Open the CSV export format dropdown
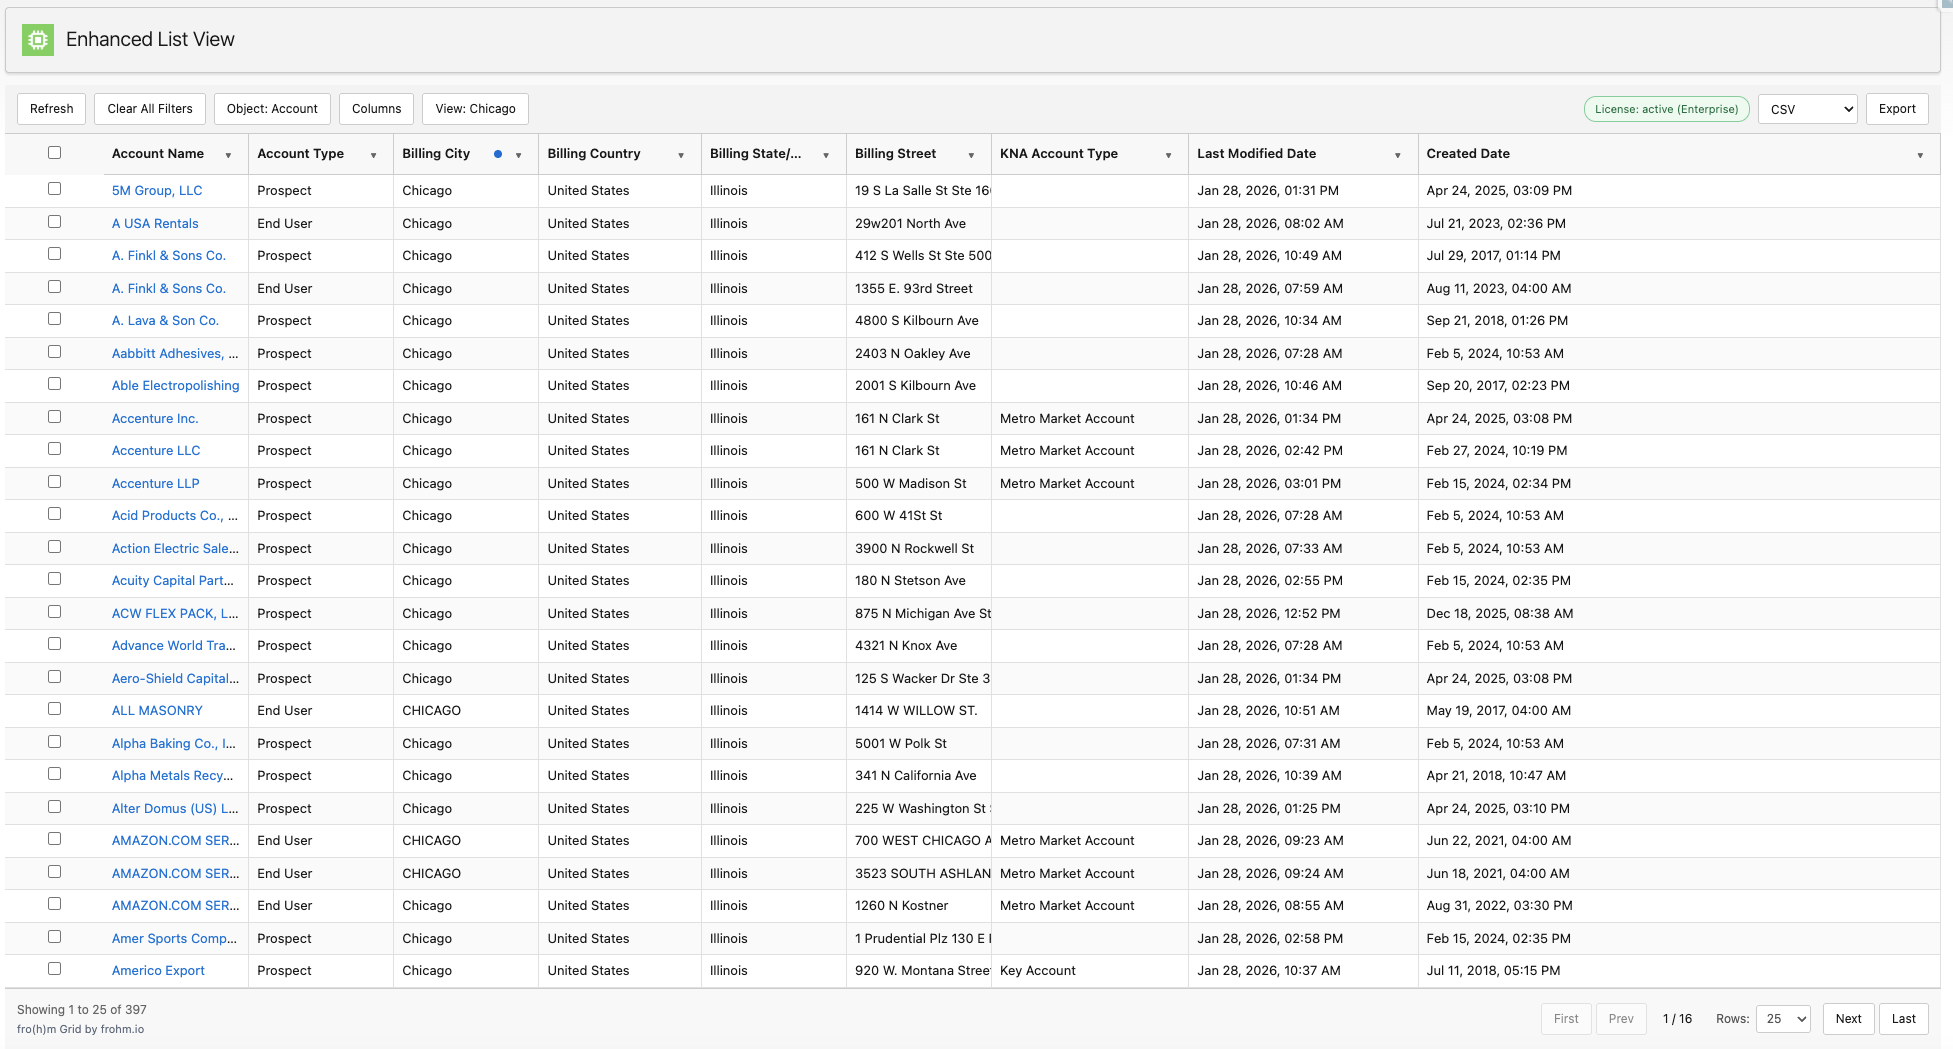Screen dimensions: 1953x1049 coord(1807,109)
